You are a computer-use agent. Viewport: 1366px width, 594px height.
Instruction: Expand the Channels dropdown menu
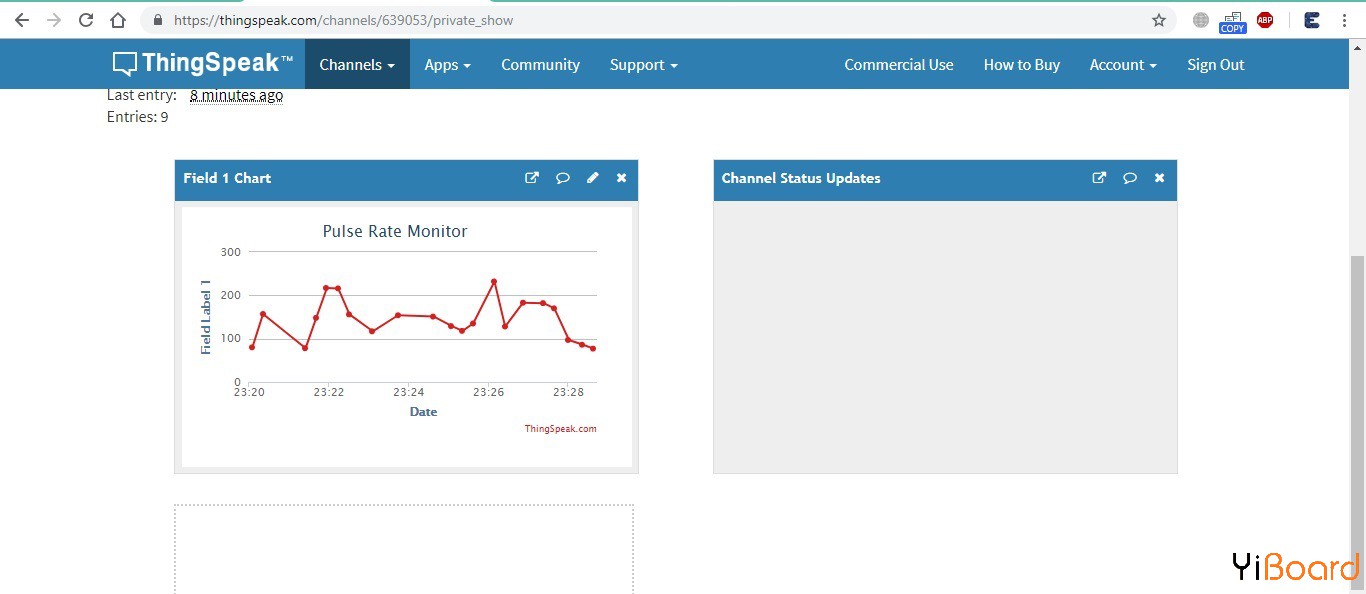357,64
